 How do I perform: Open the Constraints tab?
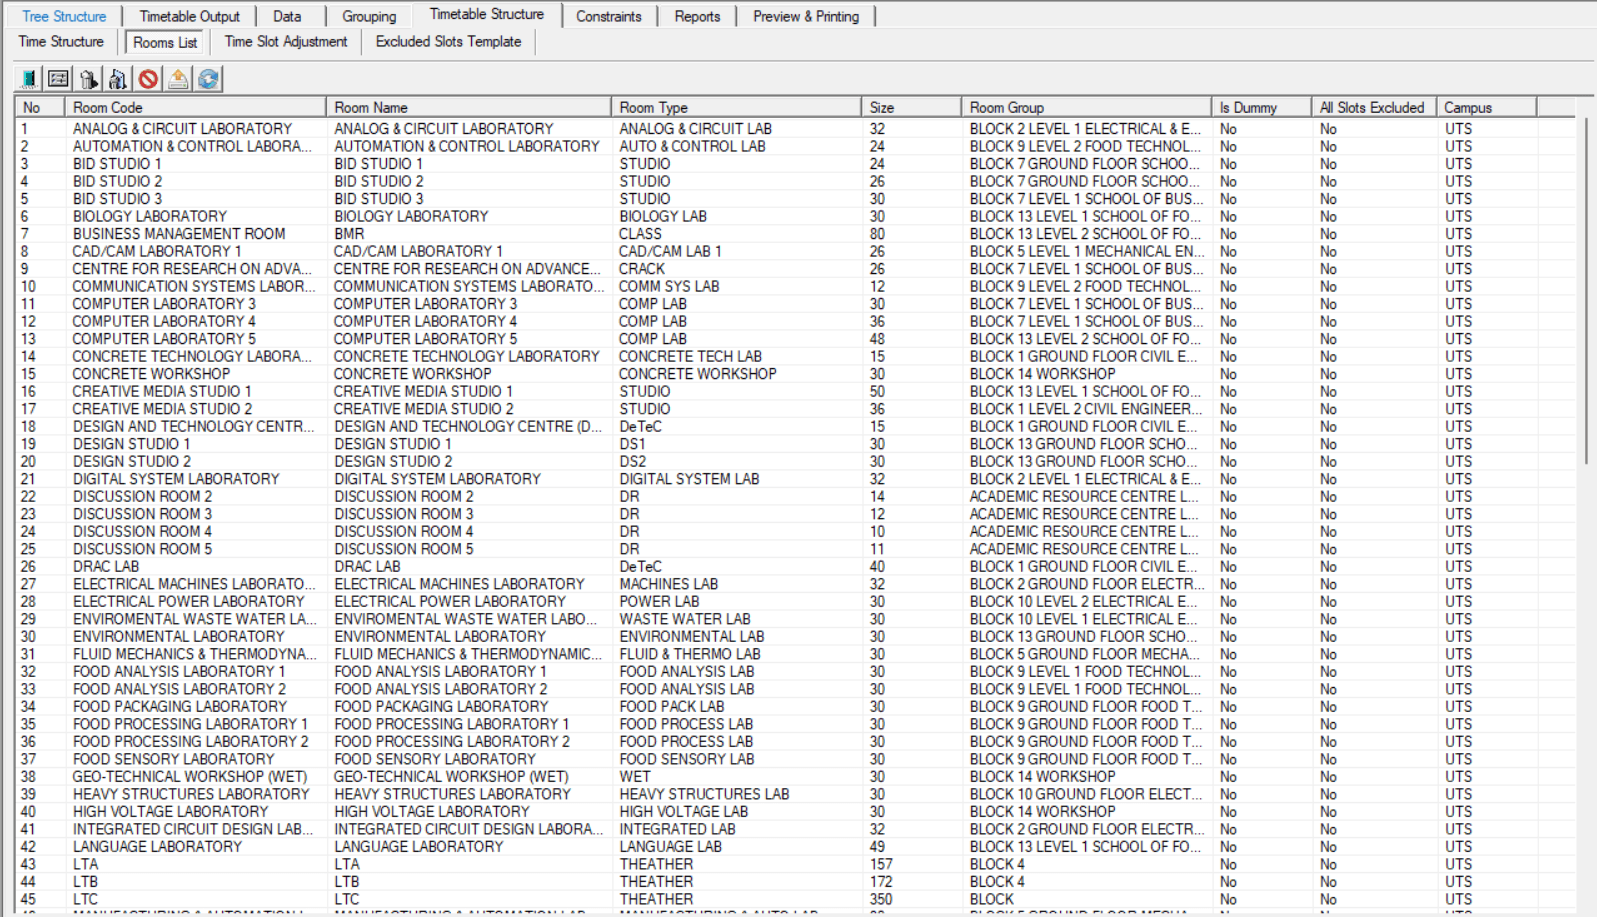(608, 16)
